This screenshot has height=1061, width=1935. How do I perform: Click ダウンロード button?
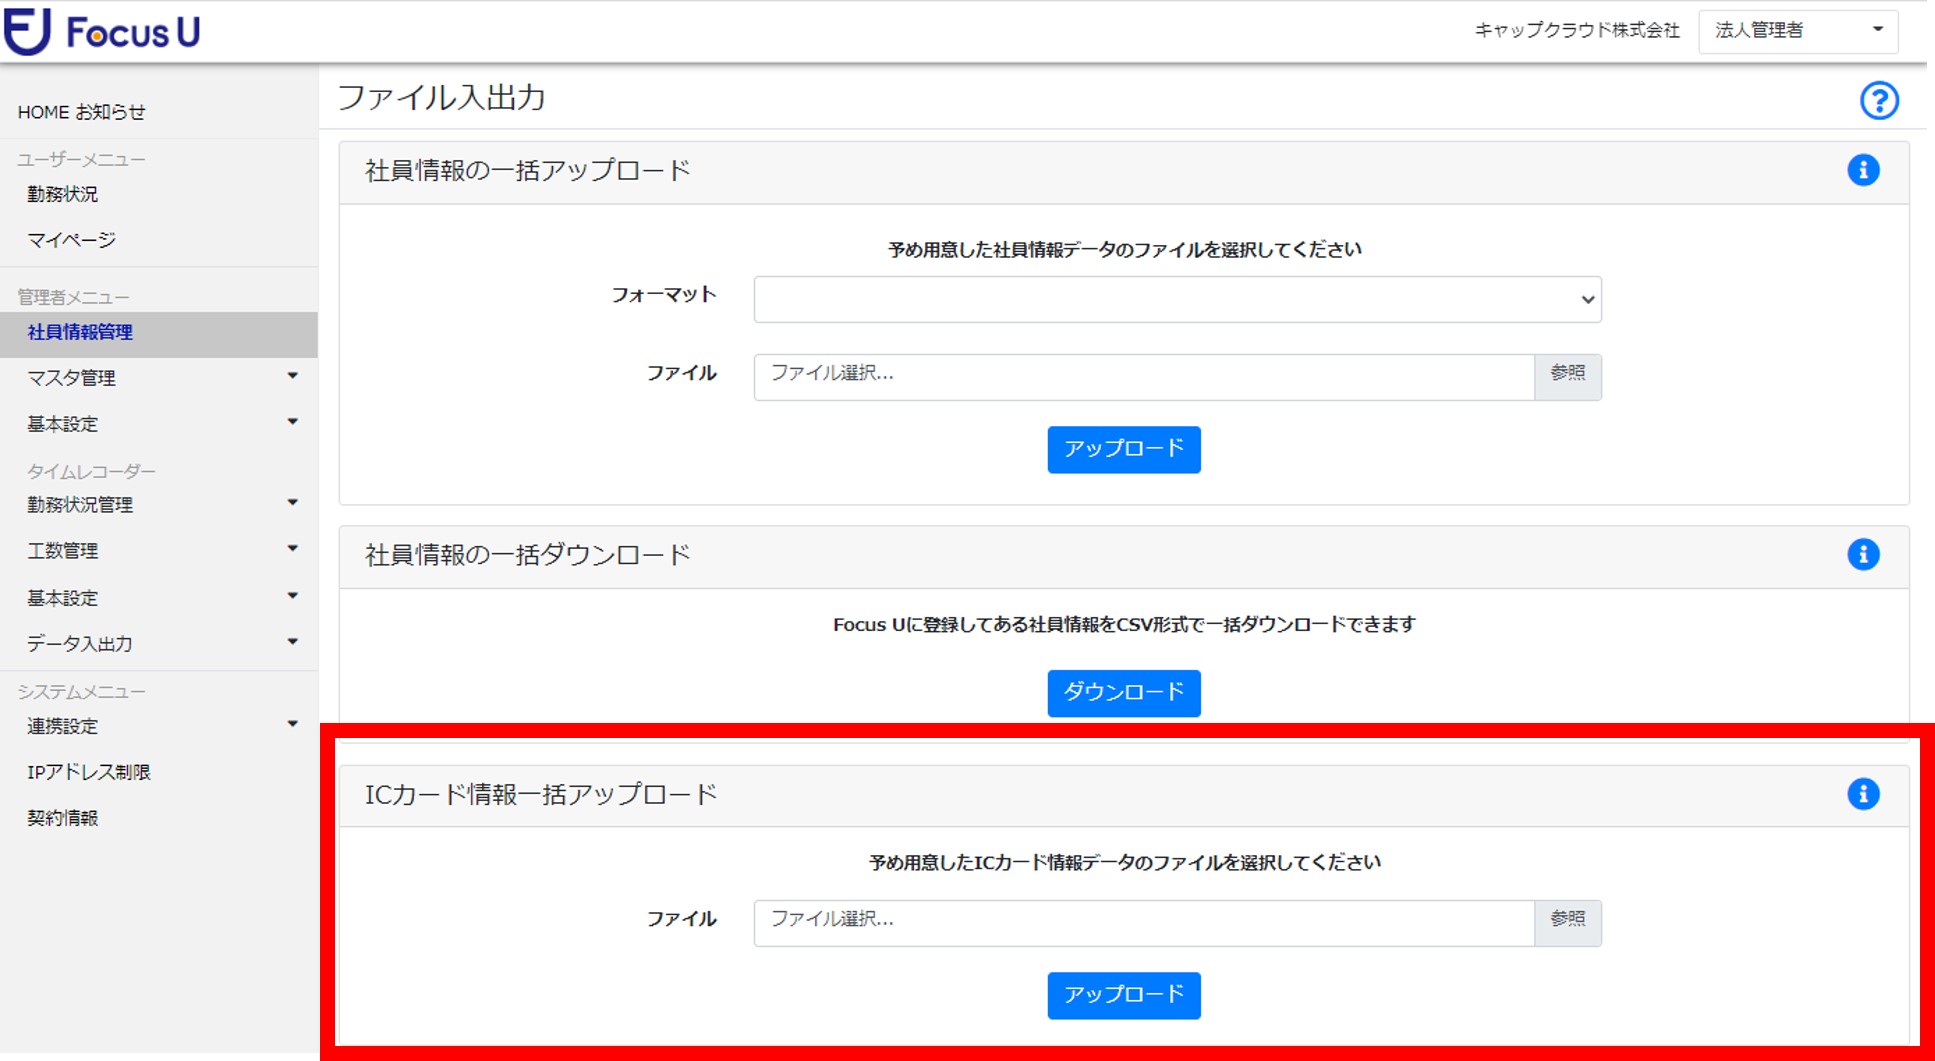coord(1123,693)
